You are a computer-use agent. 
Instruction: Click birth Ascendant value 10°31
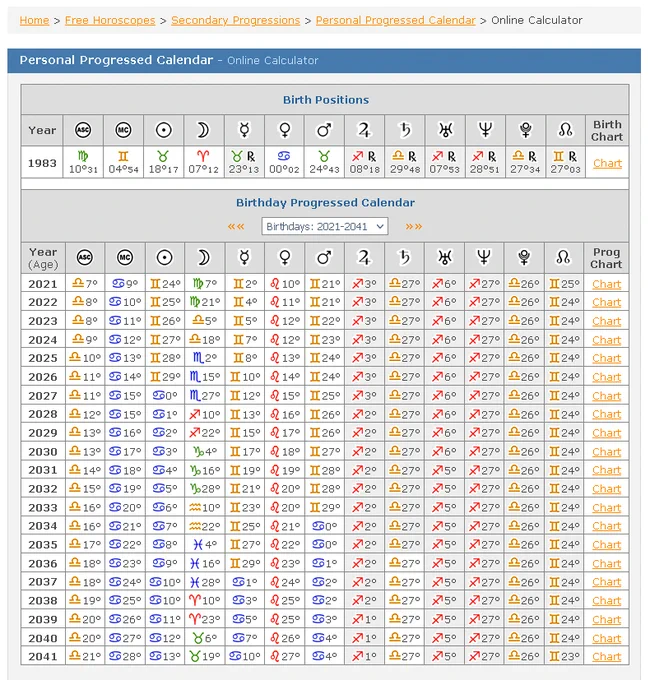click(83, 169)
